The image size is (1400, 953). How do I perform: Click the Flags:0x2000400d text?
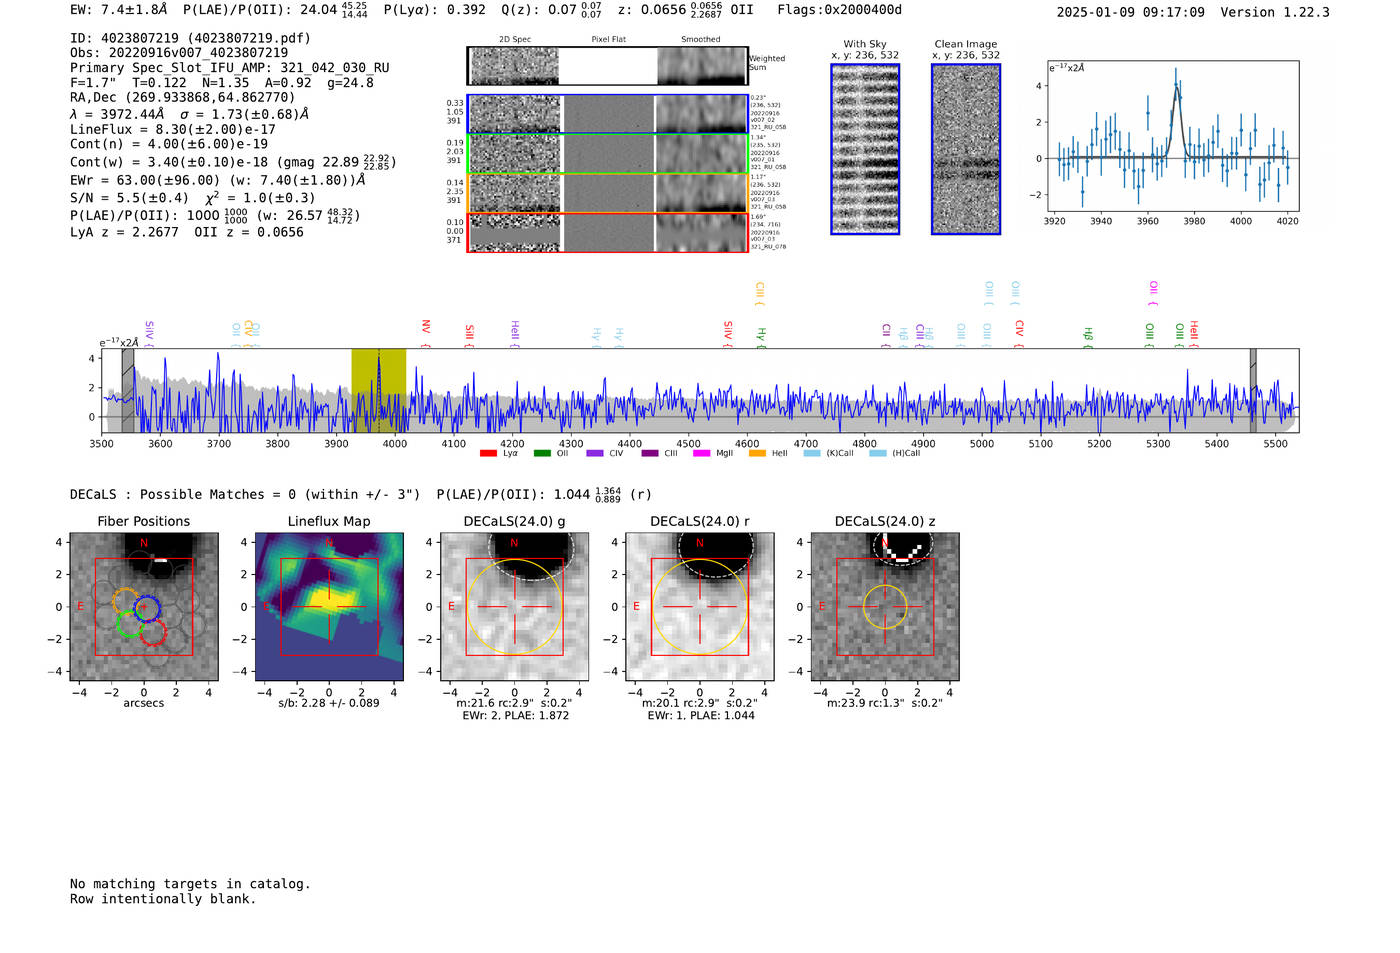click(x=840, y=10)
